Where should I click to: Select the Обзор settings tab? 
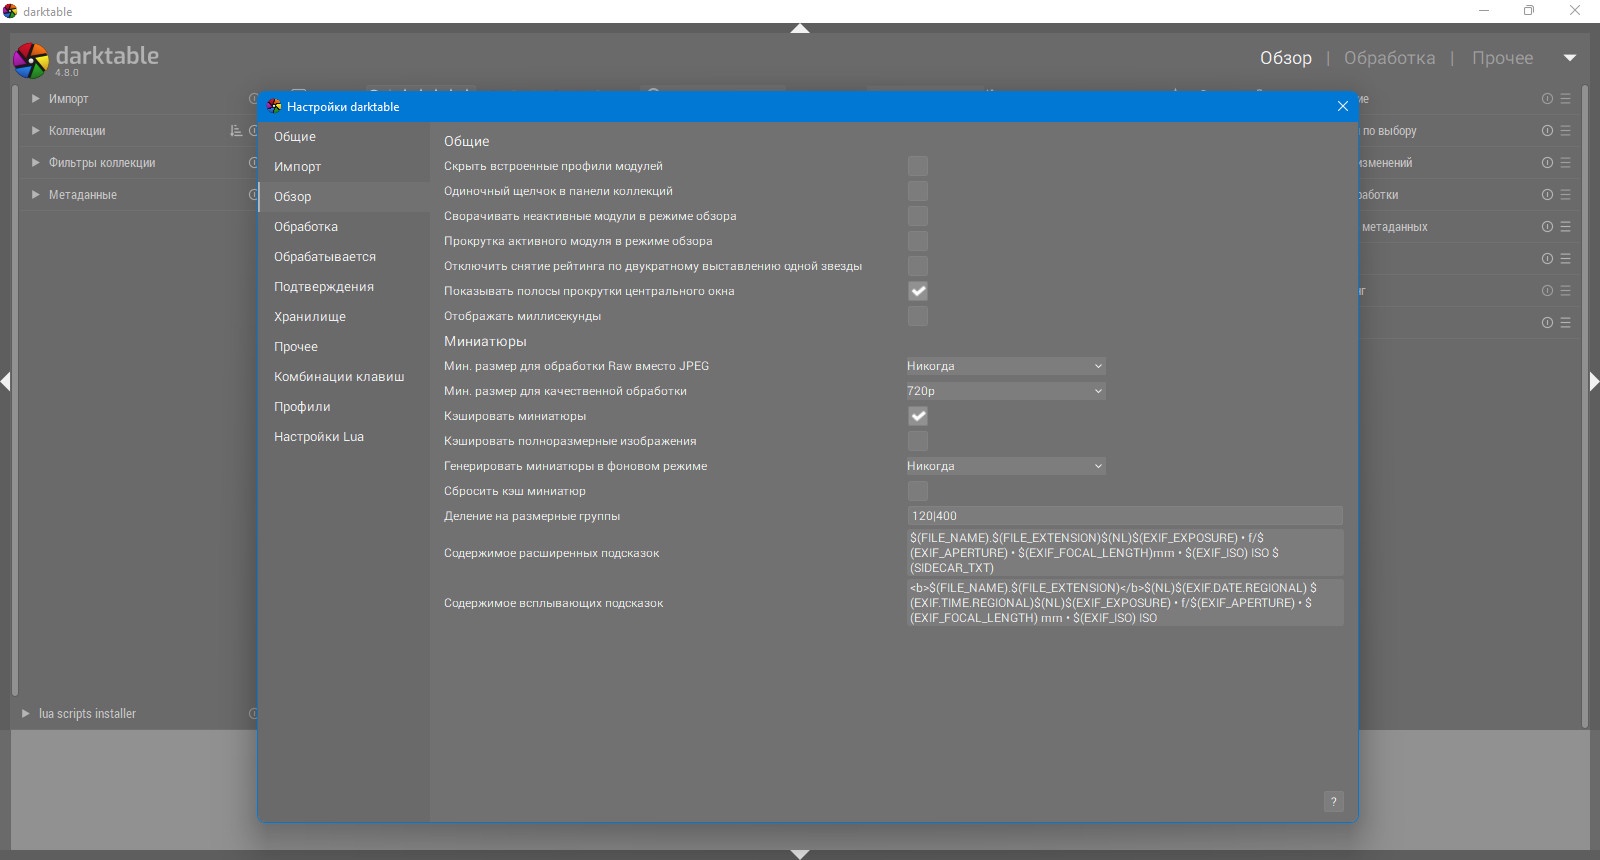tap(344, 197)
